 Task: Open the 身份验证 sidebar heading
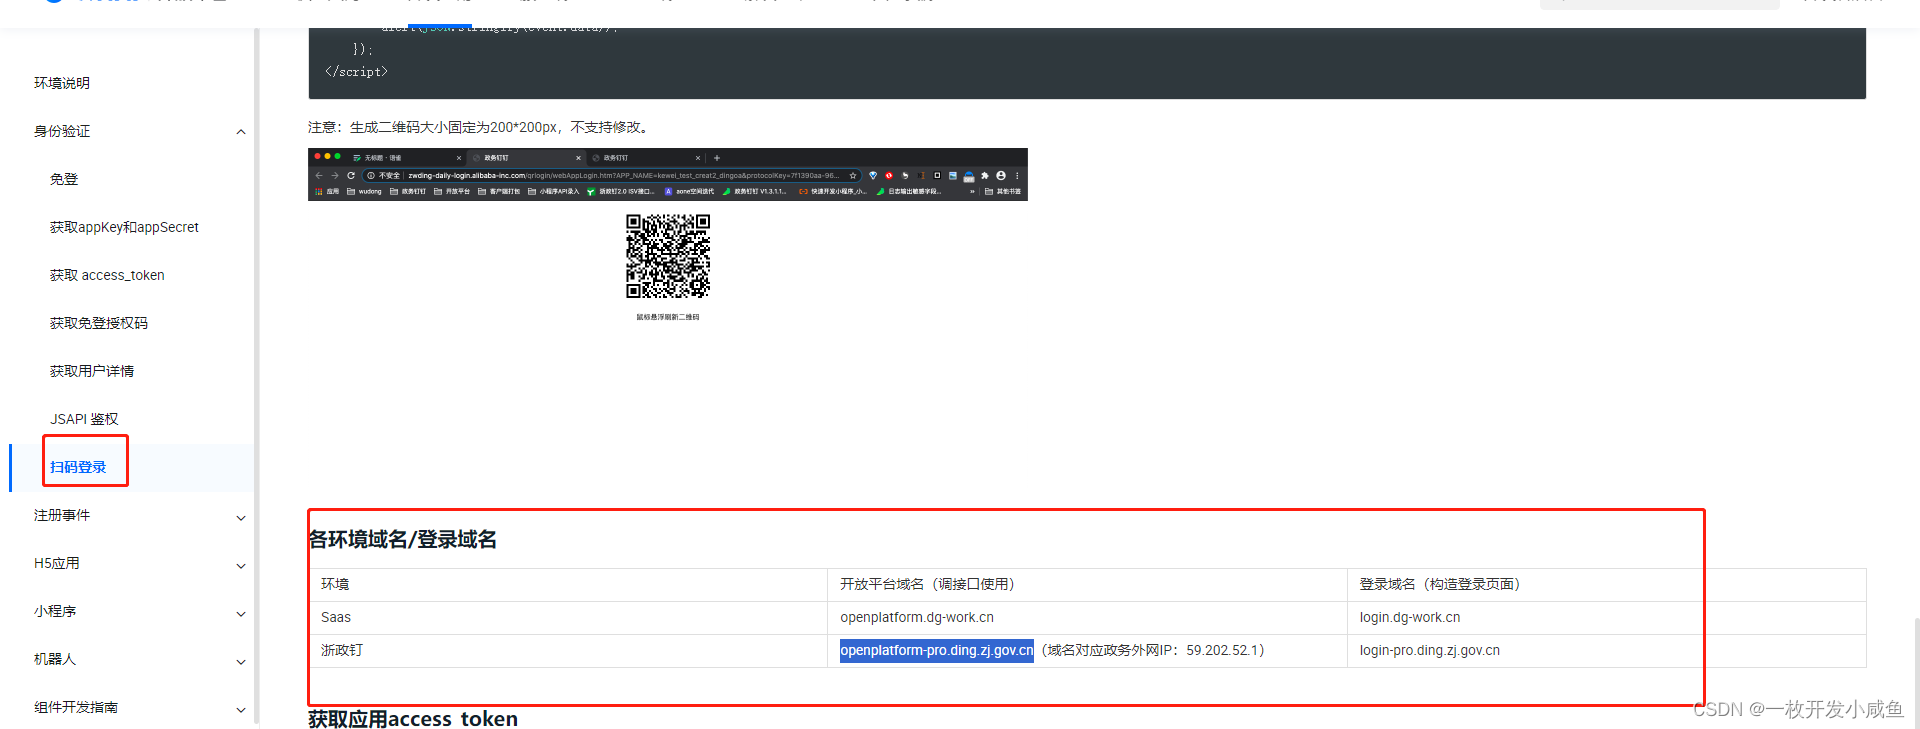[x=62, y=131]
